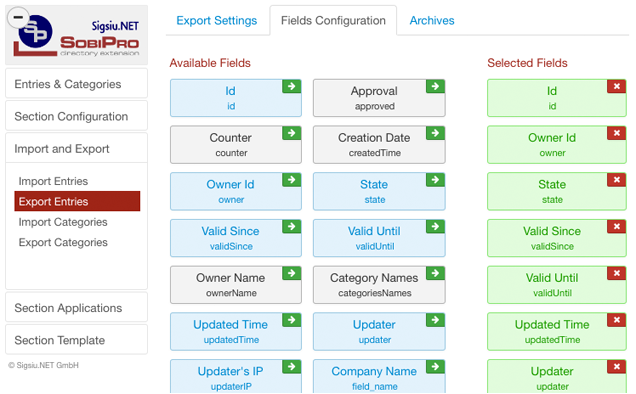Remove Id from selected fields with red X
The height and width of the screenshot is (394, 636).
617,86
